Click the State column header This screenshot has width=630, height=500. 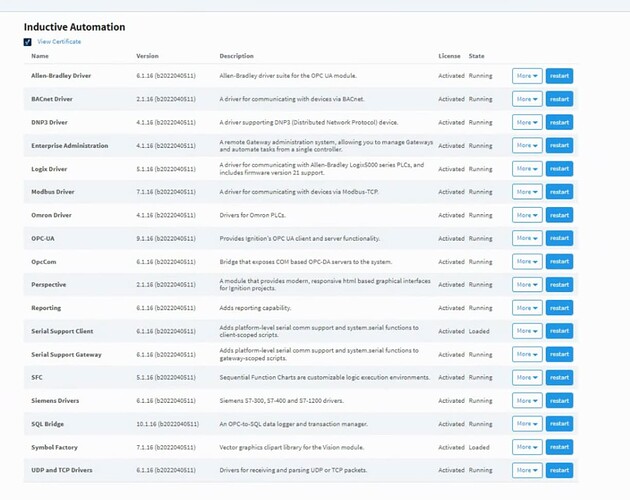coord(477,56)
